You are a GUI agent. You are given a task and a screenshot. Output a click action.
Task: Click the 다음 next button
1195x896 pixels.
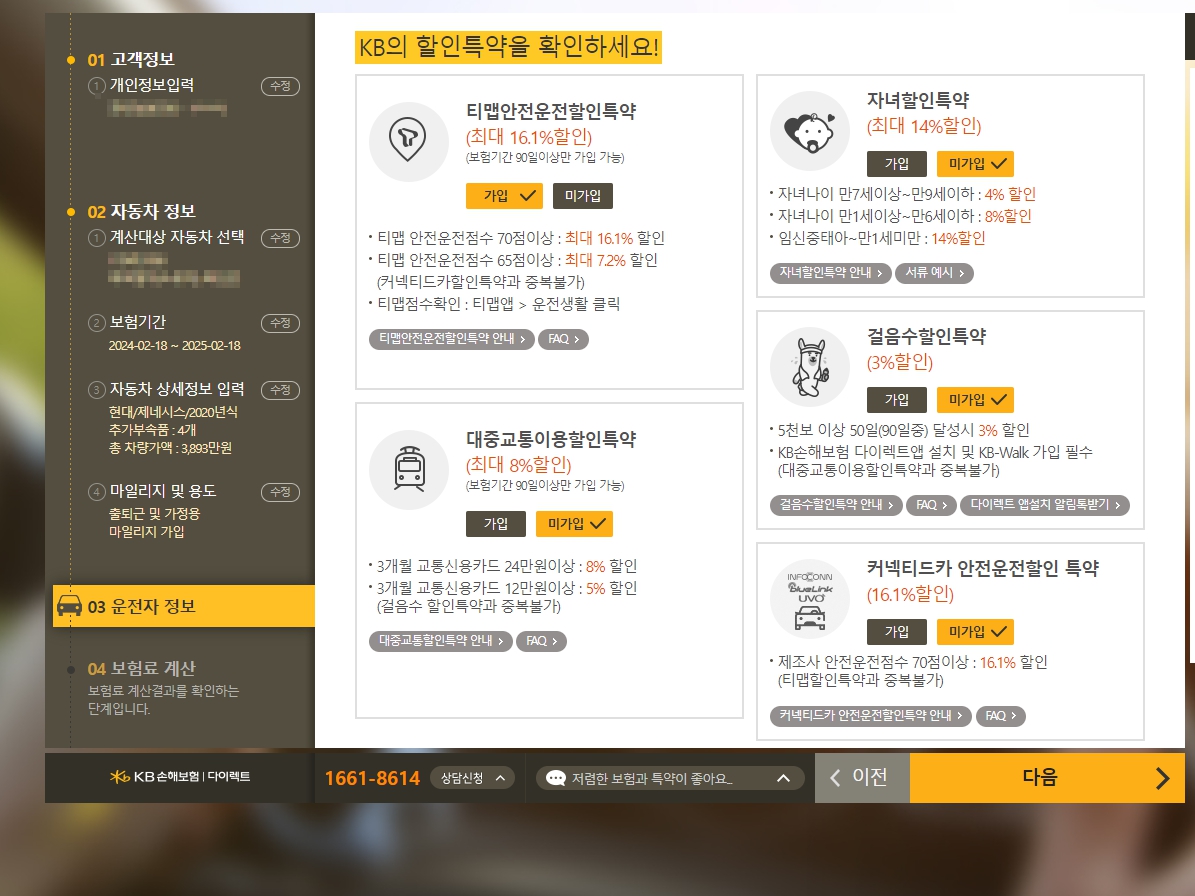(1047, 778)
